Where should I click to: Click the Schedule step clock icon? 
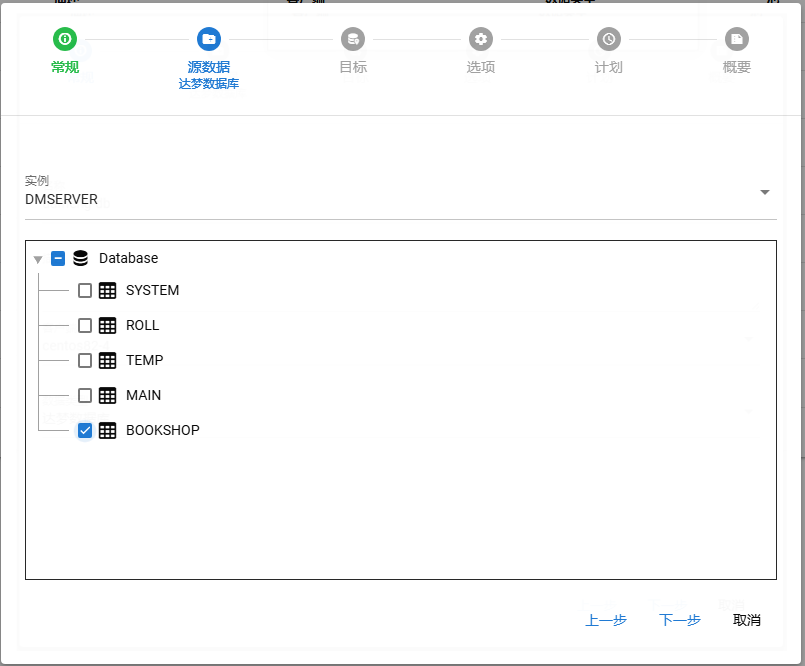(608, 39)
